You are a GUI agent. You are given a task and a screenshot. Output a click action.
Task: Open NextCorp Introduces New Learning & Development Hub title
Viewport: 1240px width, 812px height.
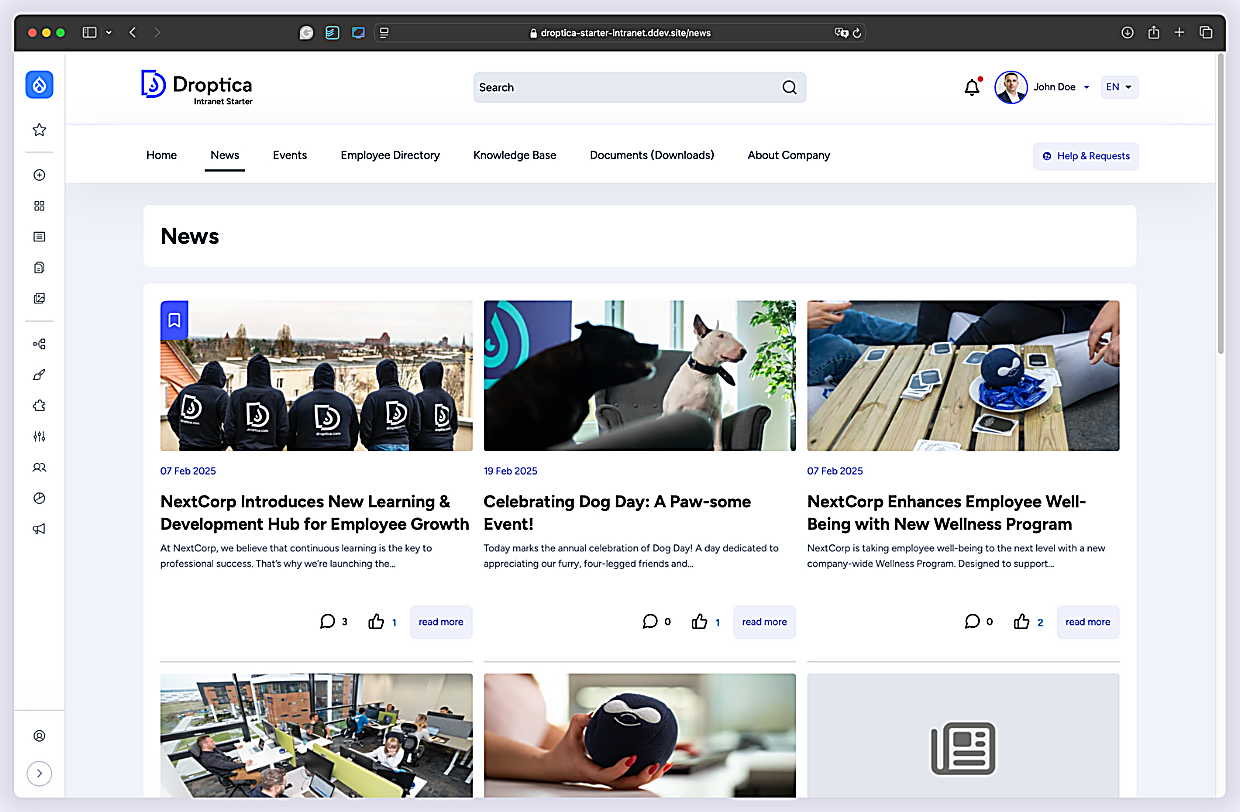315,513
